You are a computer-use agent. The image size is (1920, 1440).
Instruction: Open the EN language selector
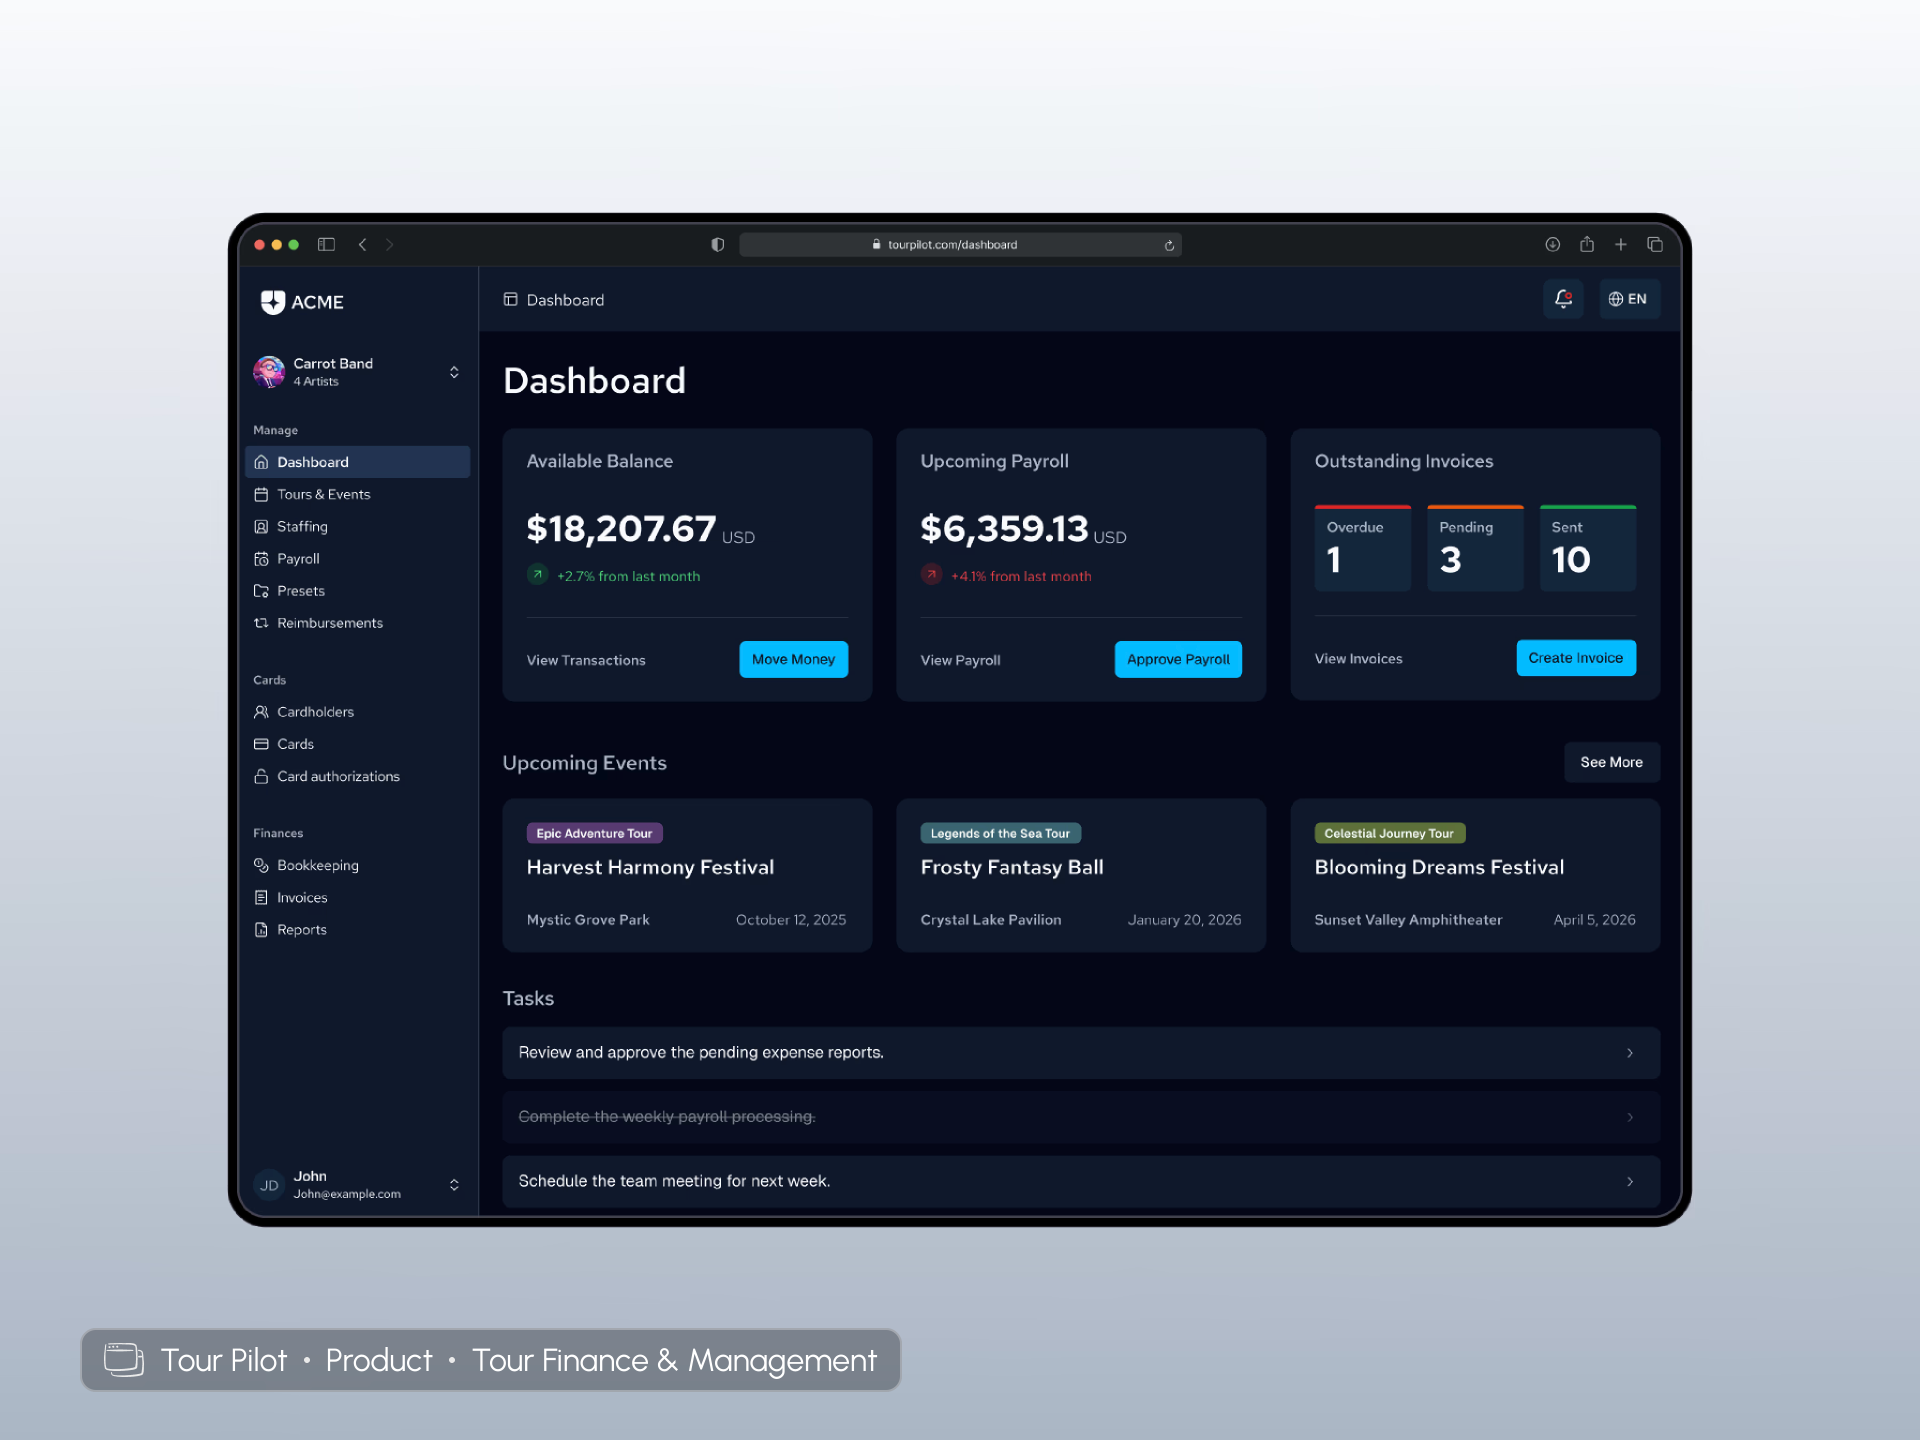coord(1628,299)
